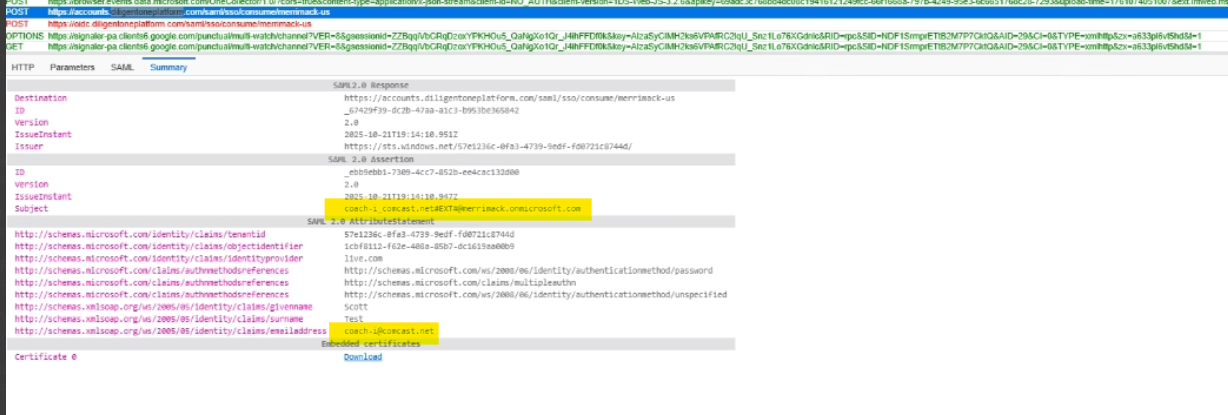The height and width of the screenshot is (415, 1228).
Task: Select the live.com identityprovider value
Action: pos(361,257)
